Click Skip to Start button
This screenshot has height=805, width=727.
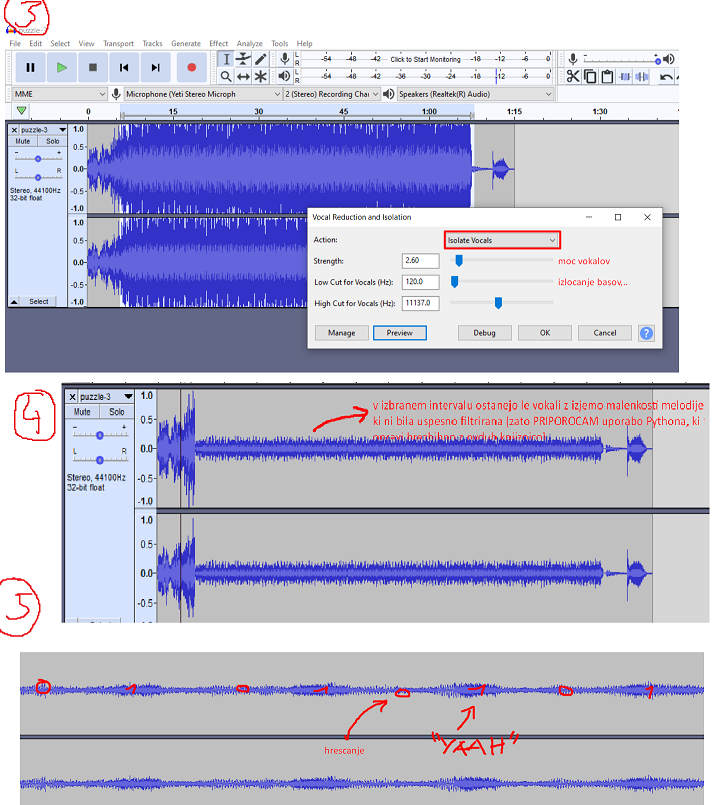[x=124, y=67]
